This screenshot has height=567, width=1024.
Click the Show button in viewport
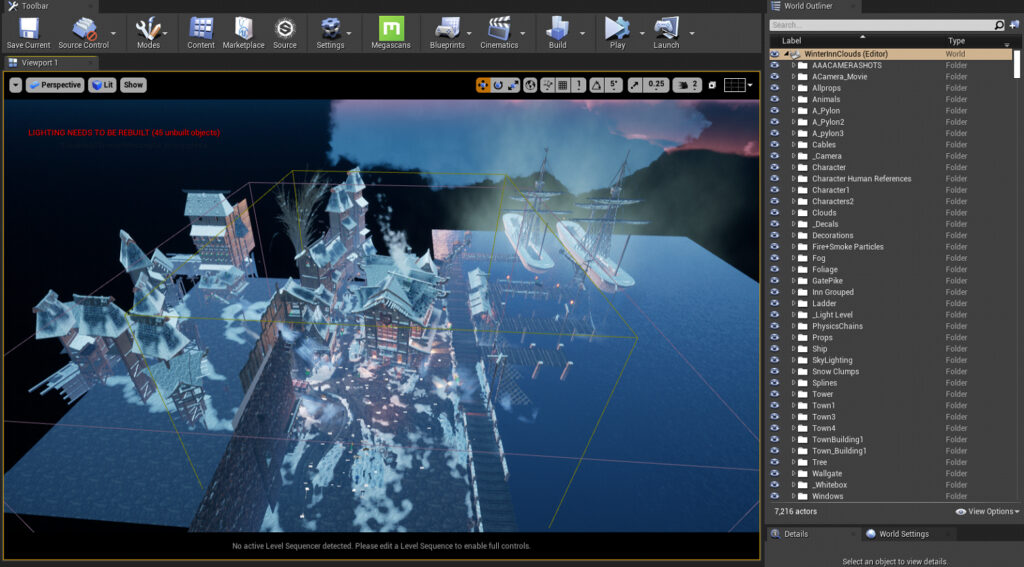(x=133, y=85)
